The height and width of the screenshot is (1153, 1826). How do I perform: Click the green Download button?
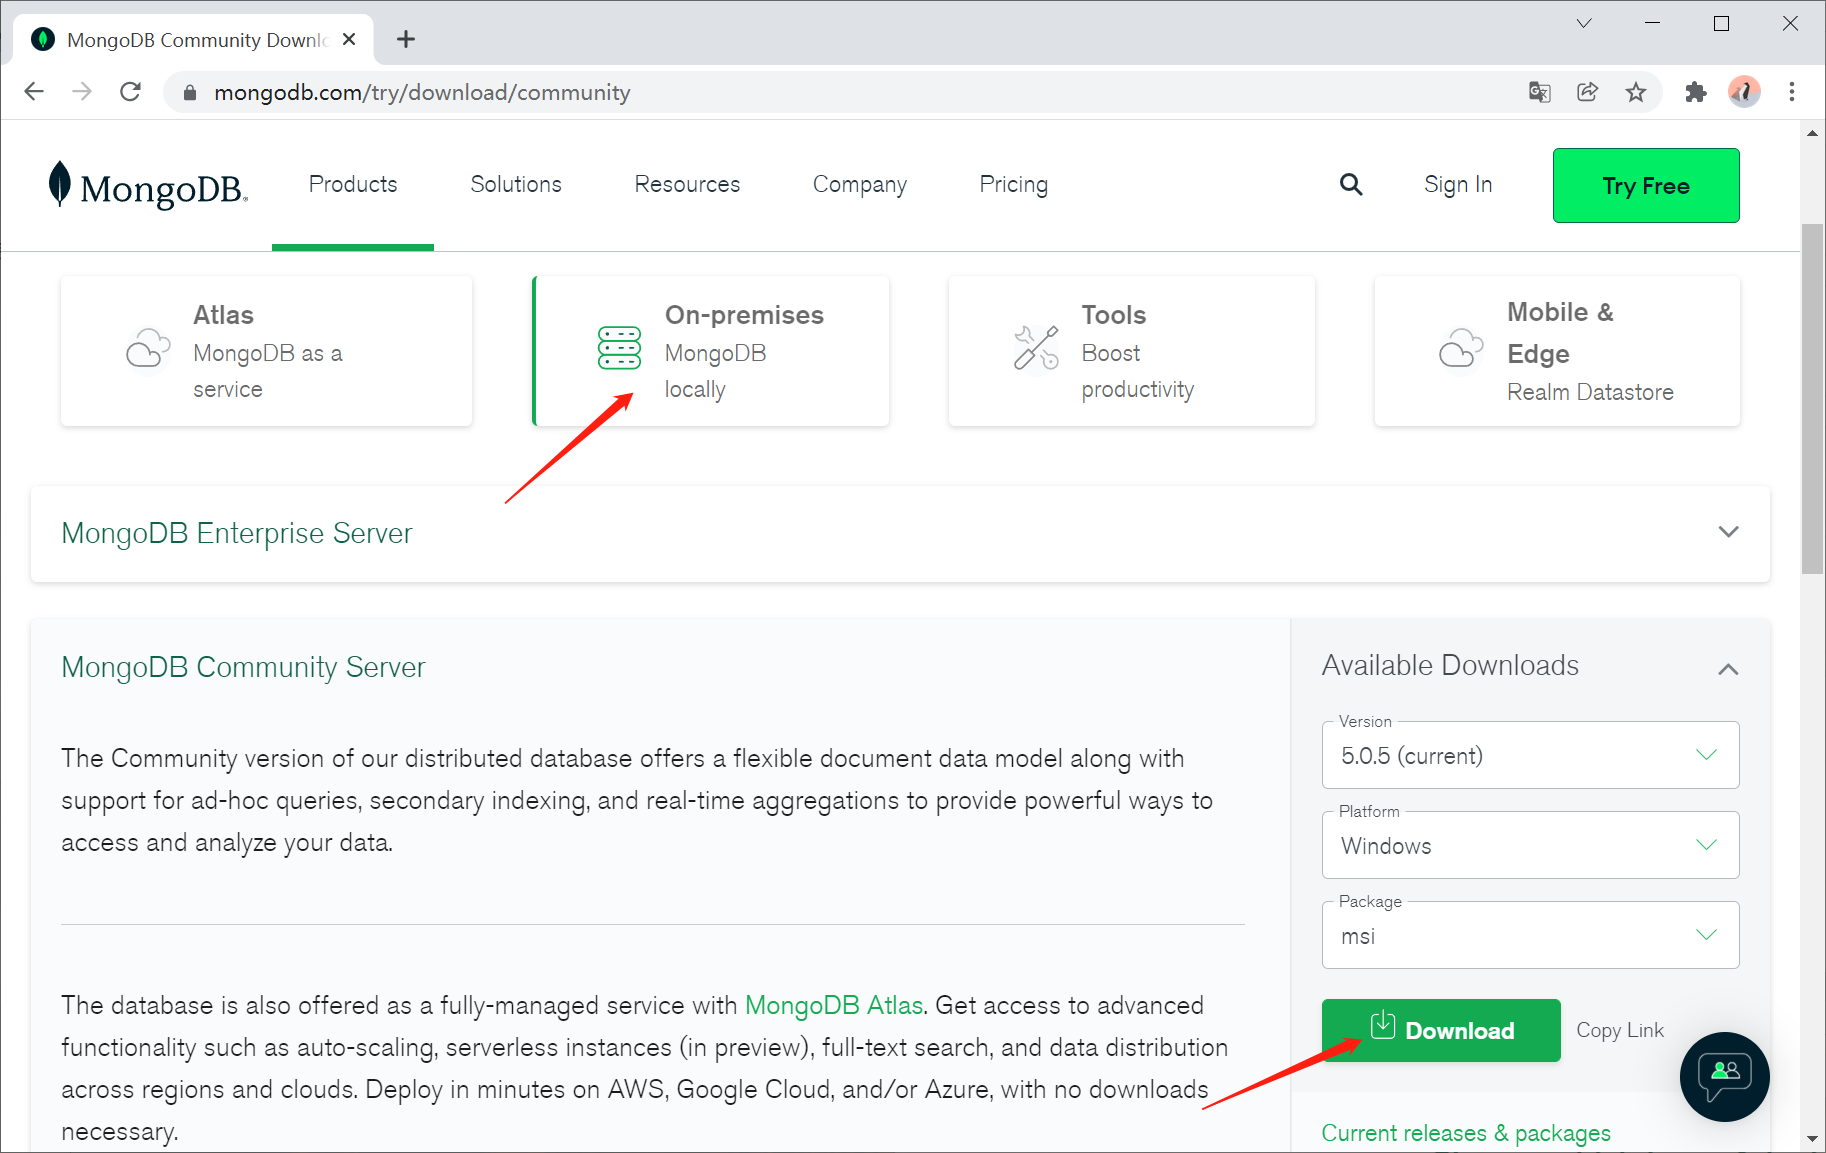(x=1441, y=1030)
